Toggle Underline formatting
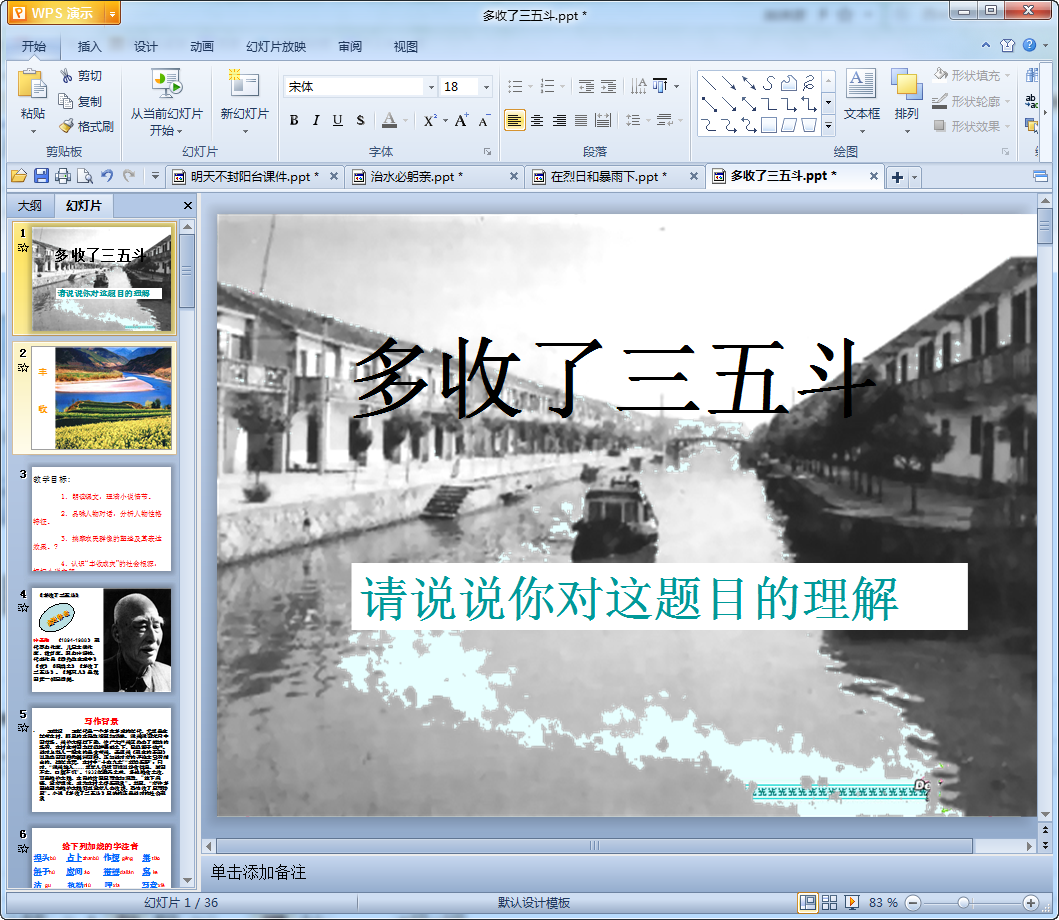 (x=338, y=120)
